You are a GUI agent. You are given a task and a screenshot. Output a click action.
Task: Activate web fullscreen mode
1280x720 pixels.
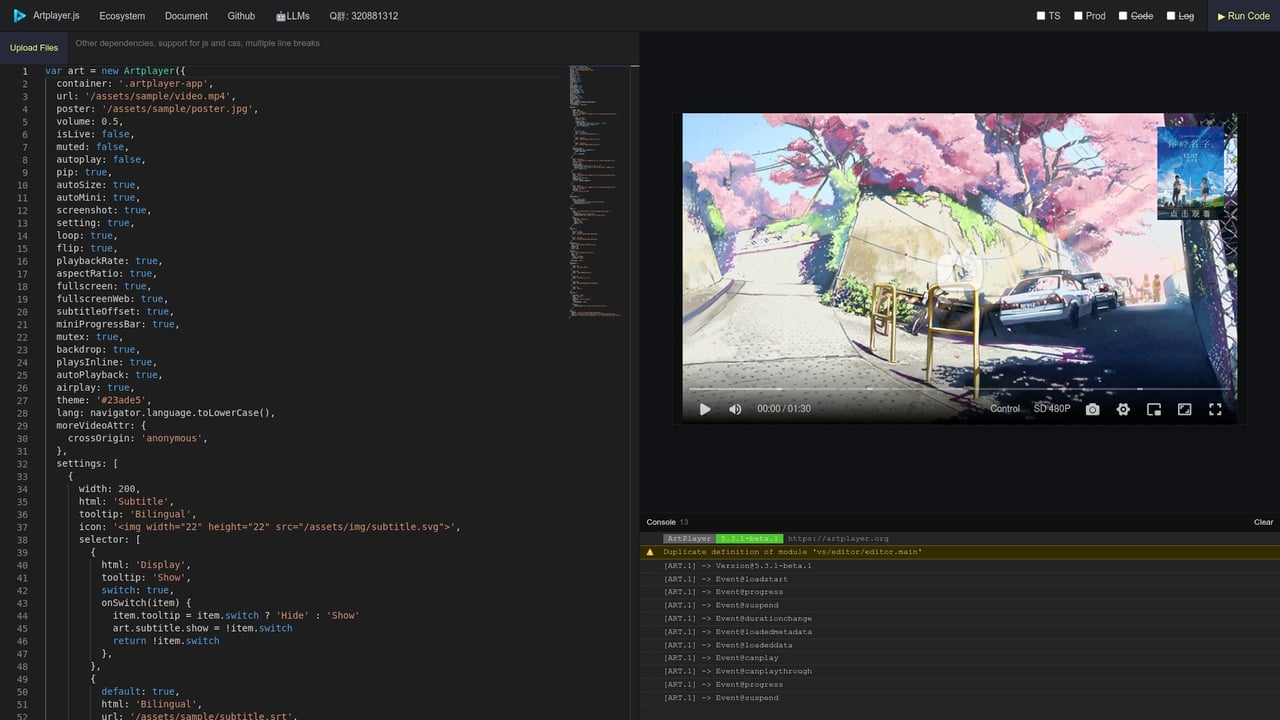coord(1184,409)
